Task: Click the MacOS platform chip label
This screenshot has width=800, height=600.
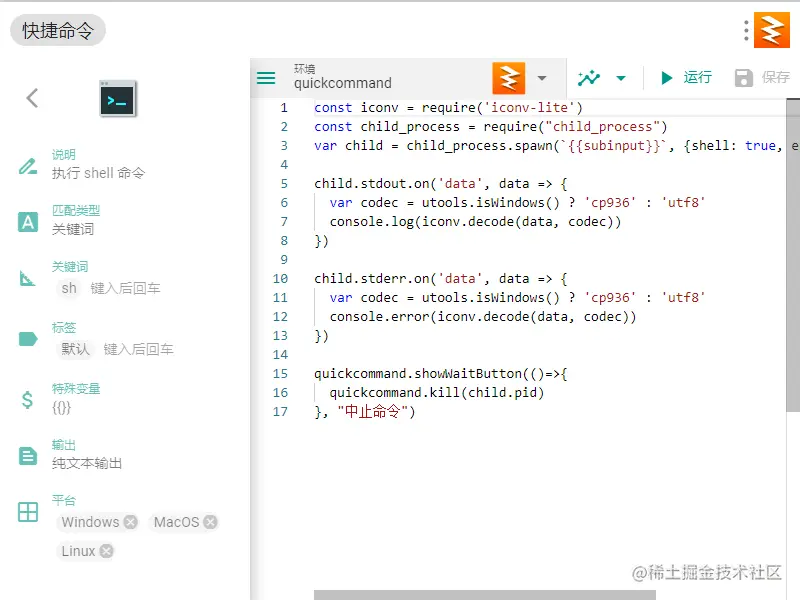Action: pyautogui.click(x=177, y=522)
